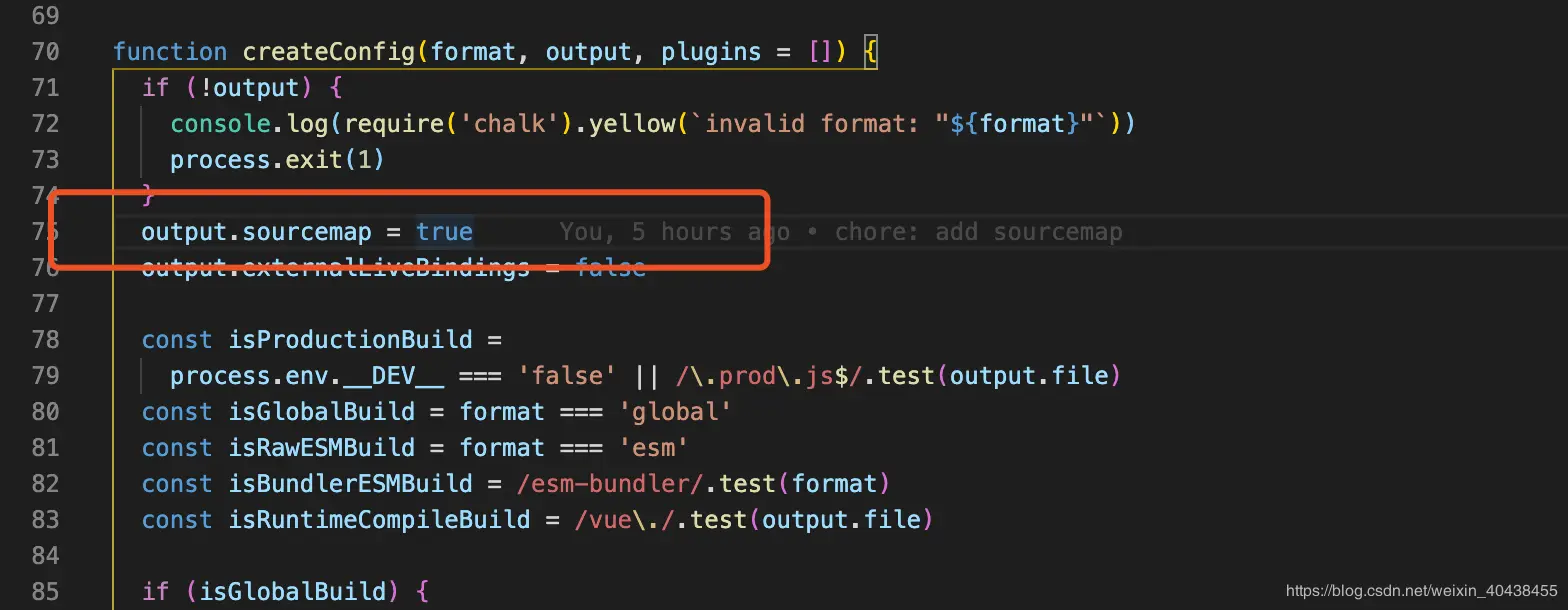Click 'process.env.__DEV__' on line 79

(307, 376)
